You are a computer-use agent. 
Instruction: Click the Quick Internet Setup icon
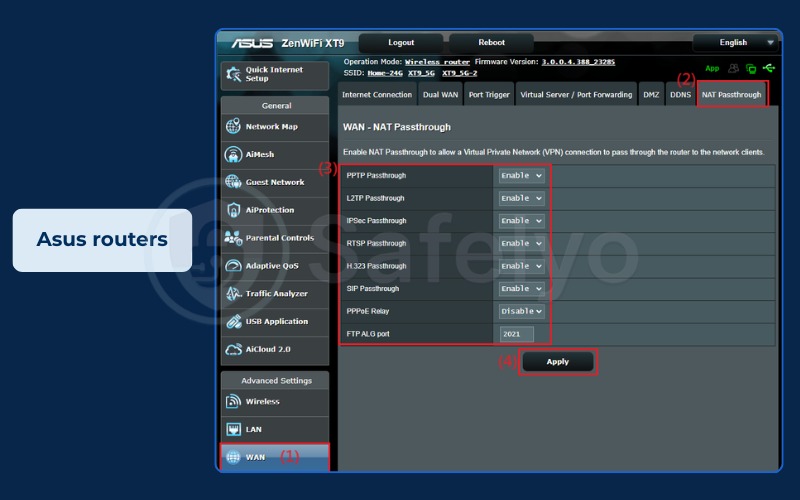pyautogui.click(x=234, y=74)
